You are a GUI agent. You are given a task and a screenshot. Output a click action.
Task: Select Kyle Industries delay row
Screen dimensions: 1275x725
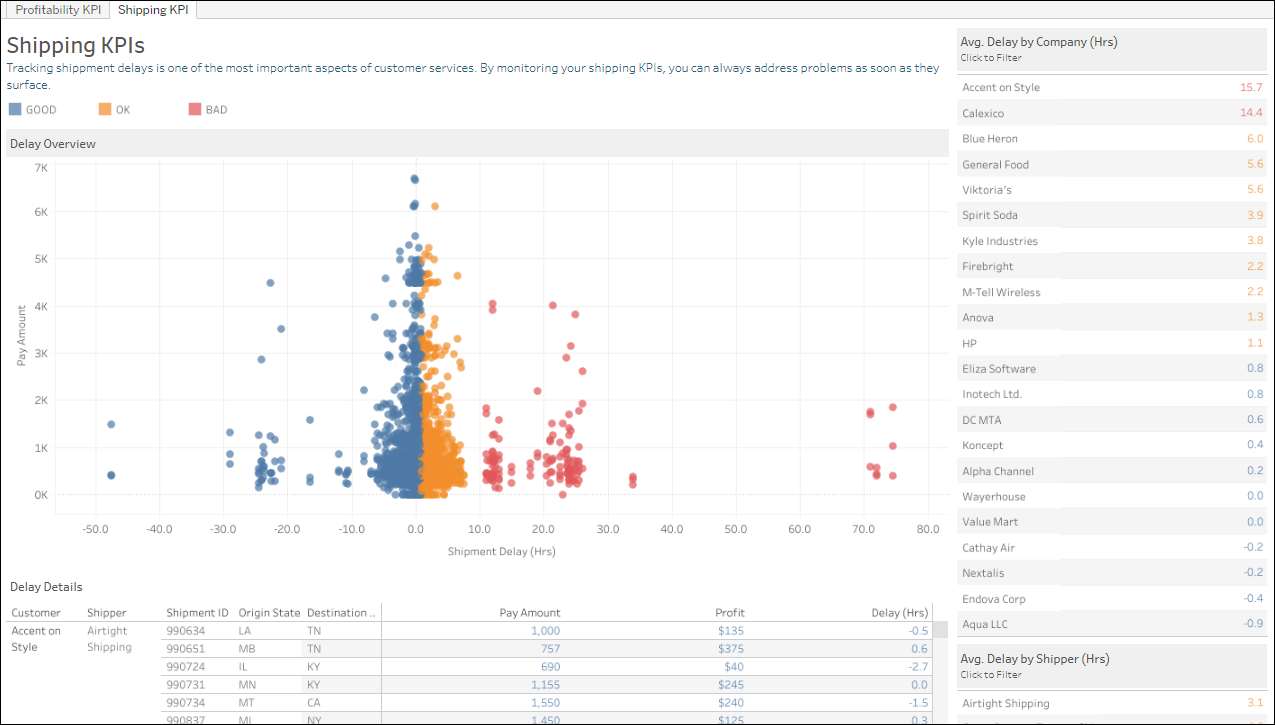pyautogui.click(x=1112, y=241)
